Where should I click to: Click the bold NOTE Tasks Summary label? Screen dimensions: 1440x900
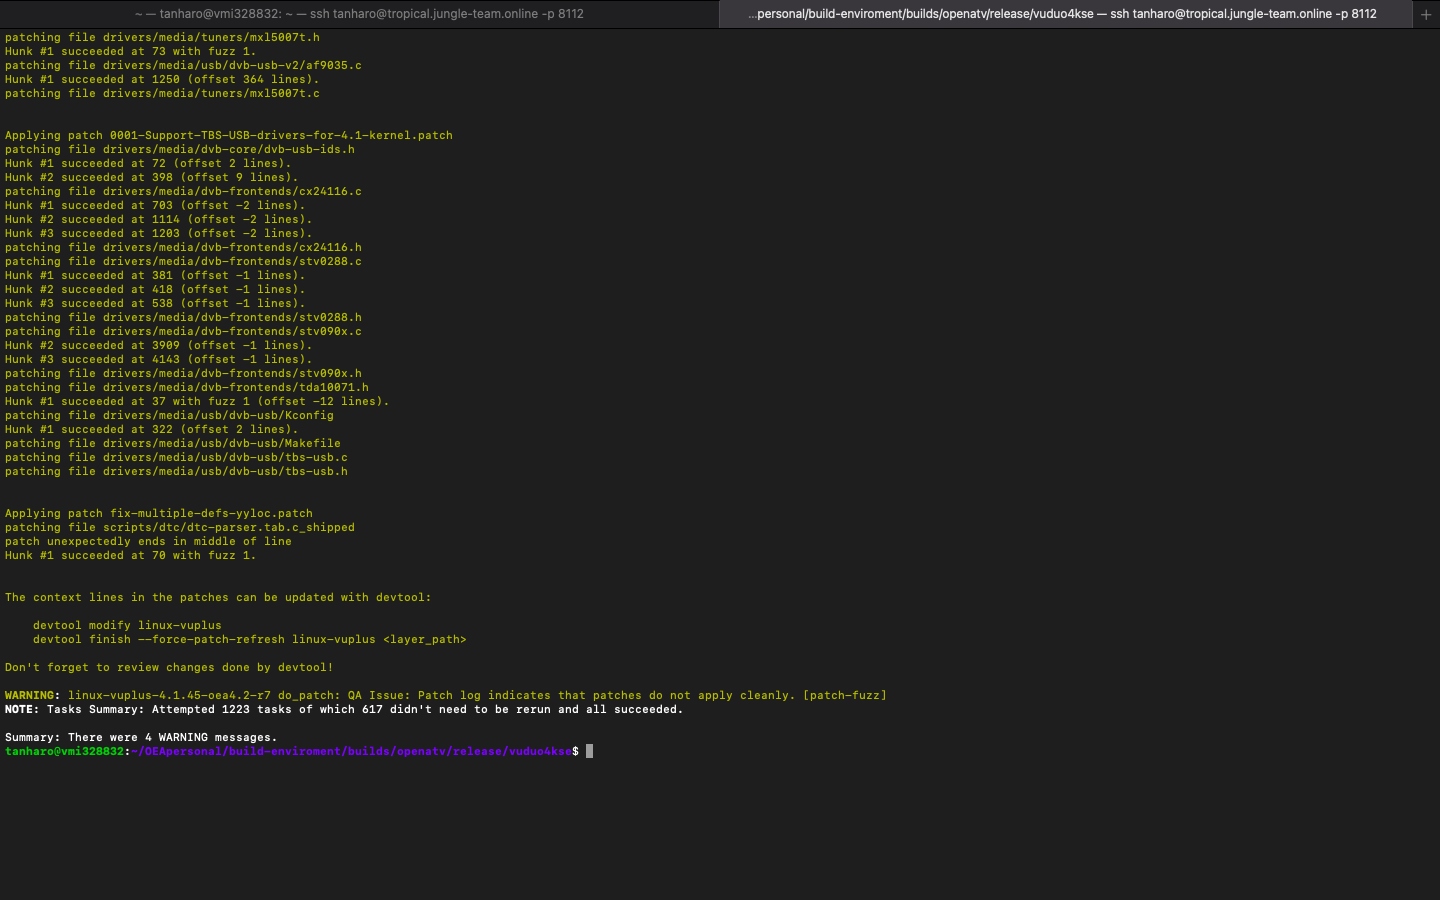pyautogui.click(x=21, y=709)
